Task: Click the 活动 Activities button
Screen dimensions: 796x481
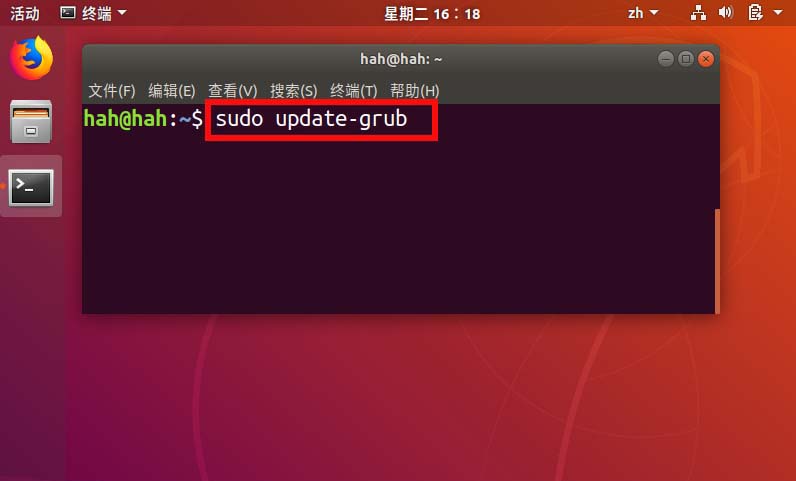Action: click(x=25, y=13)
